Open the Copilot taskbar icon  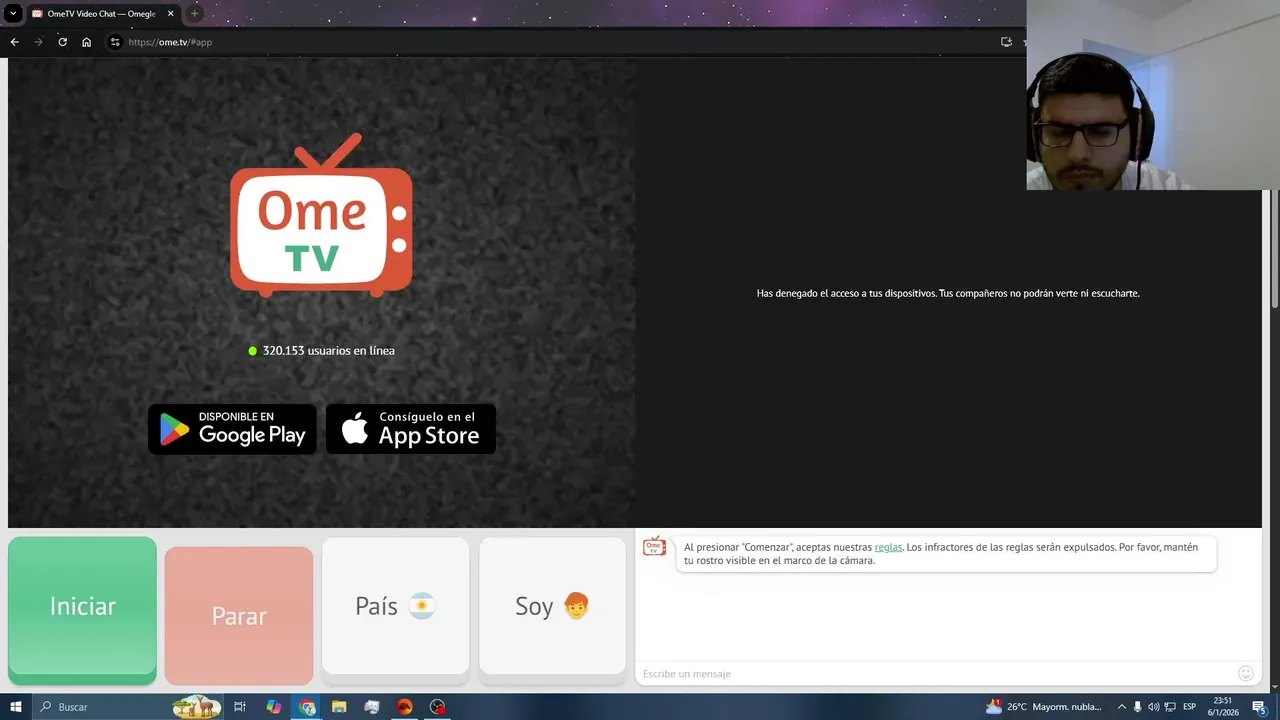click(274, 707)
